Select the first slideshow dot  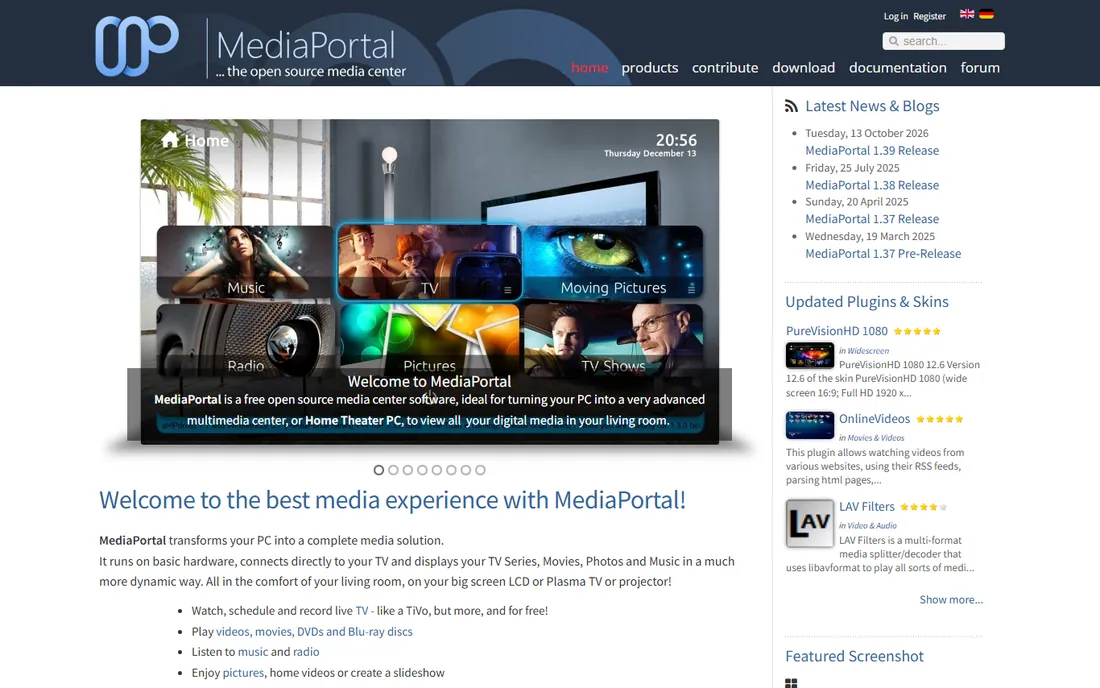click(379, 470)
